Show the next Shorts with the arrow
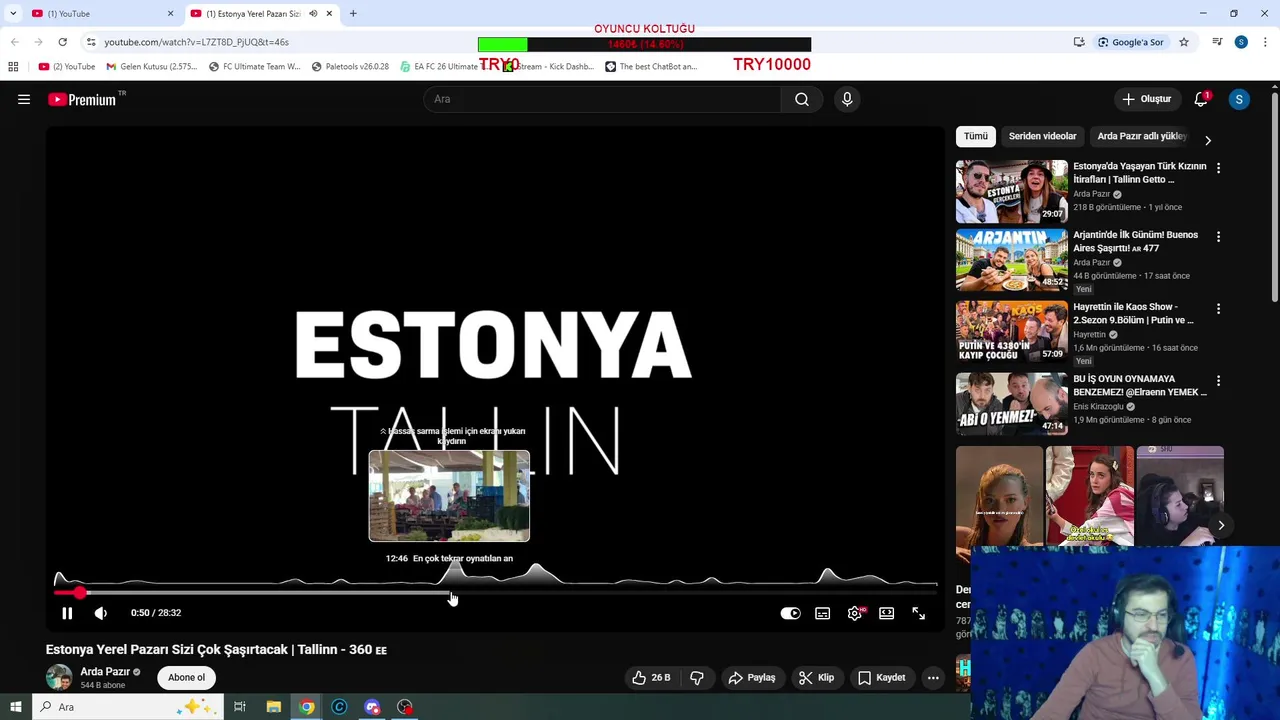This screenshot has width=1280, height=720. coord(1221,525)
